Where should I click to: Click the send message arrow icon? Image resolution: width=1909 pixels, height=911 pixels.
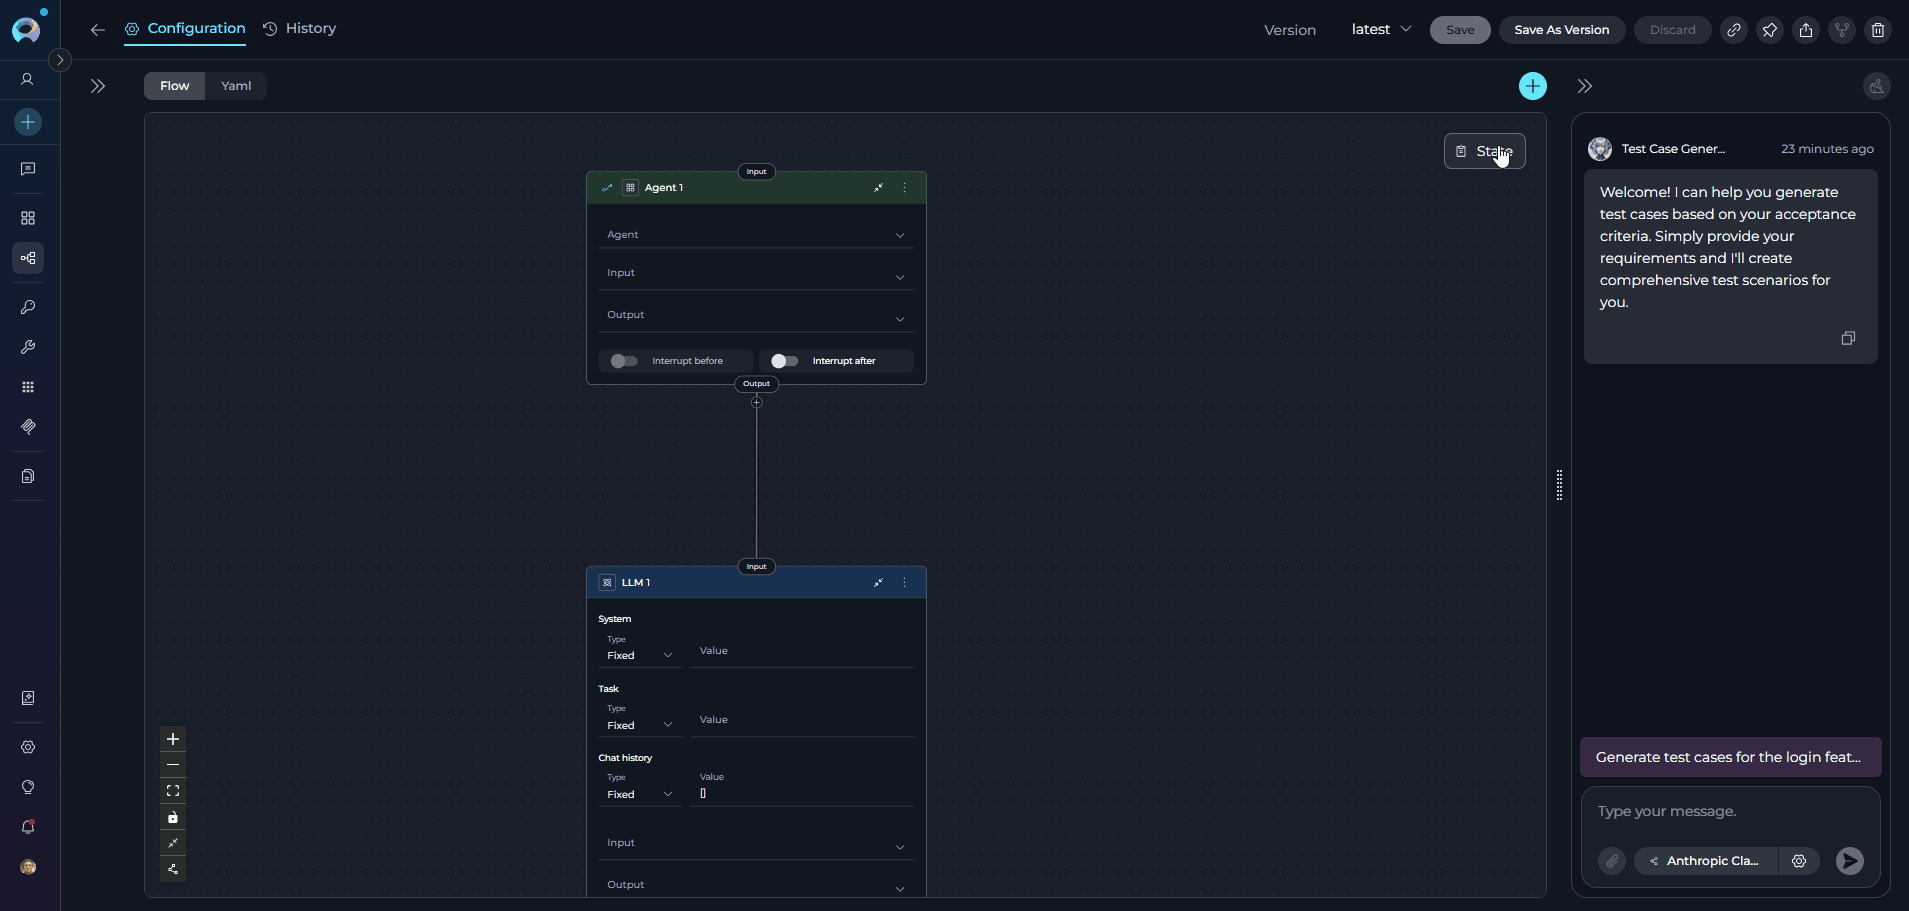(1849, 861)
